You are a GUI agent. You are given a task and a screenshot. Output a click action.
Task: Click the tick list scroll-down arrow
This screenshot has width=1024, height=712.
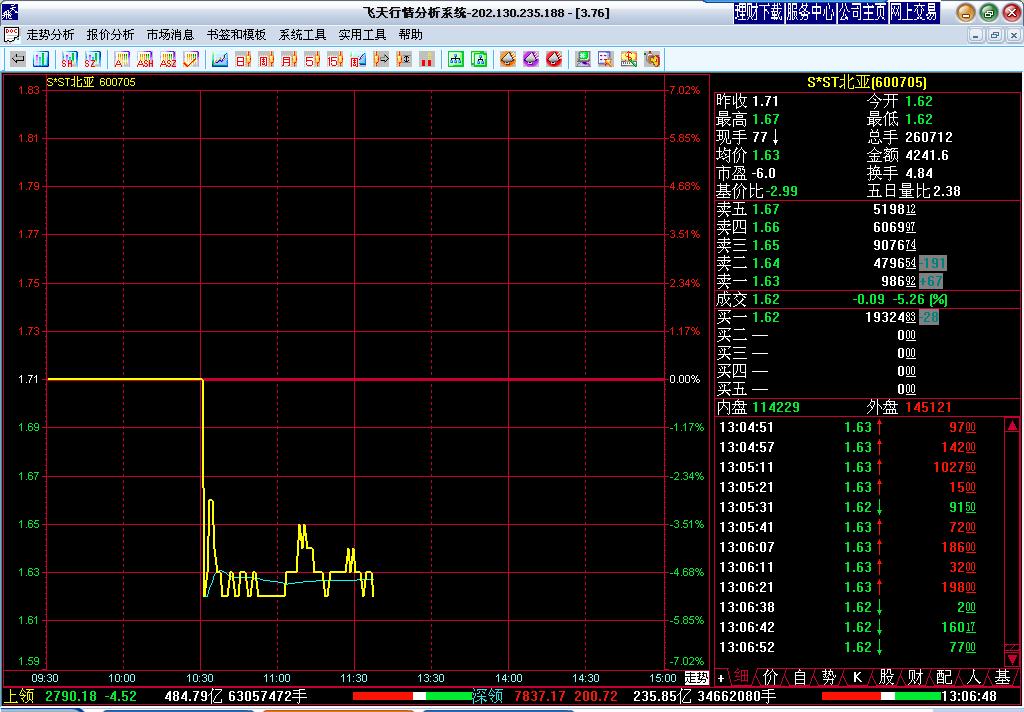(x=1012, y=658)
